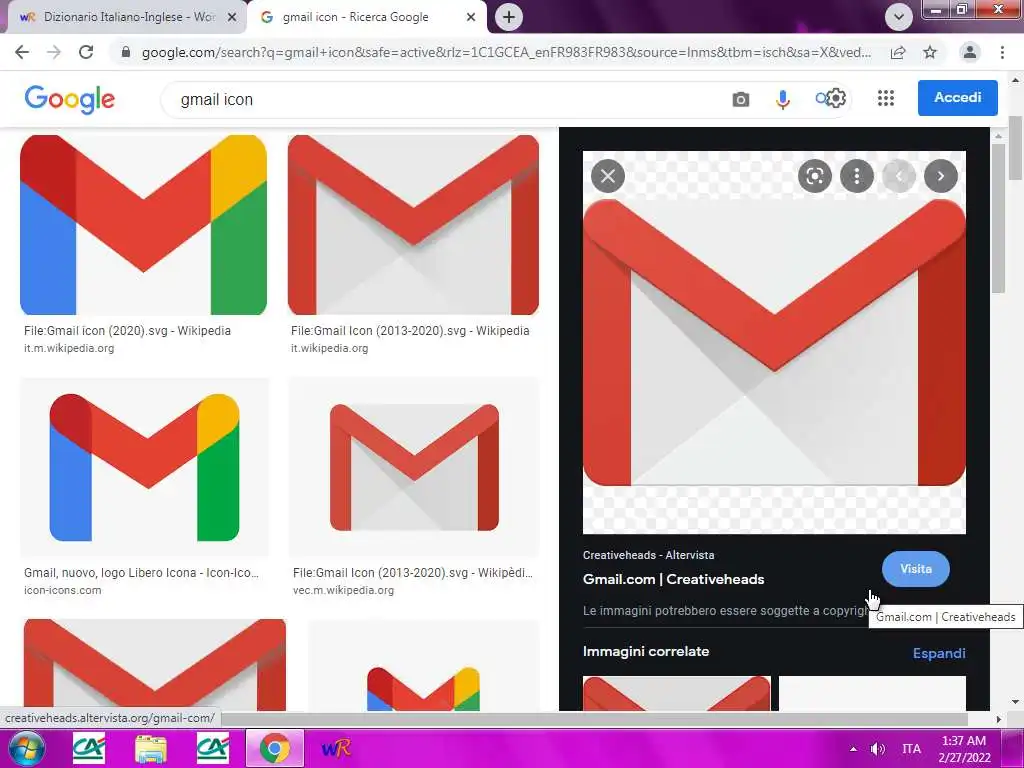Image resolution: width=1024 pixels, height=768 pixels.
Task: Click the Google logo
Action: click(69, 99)
